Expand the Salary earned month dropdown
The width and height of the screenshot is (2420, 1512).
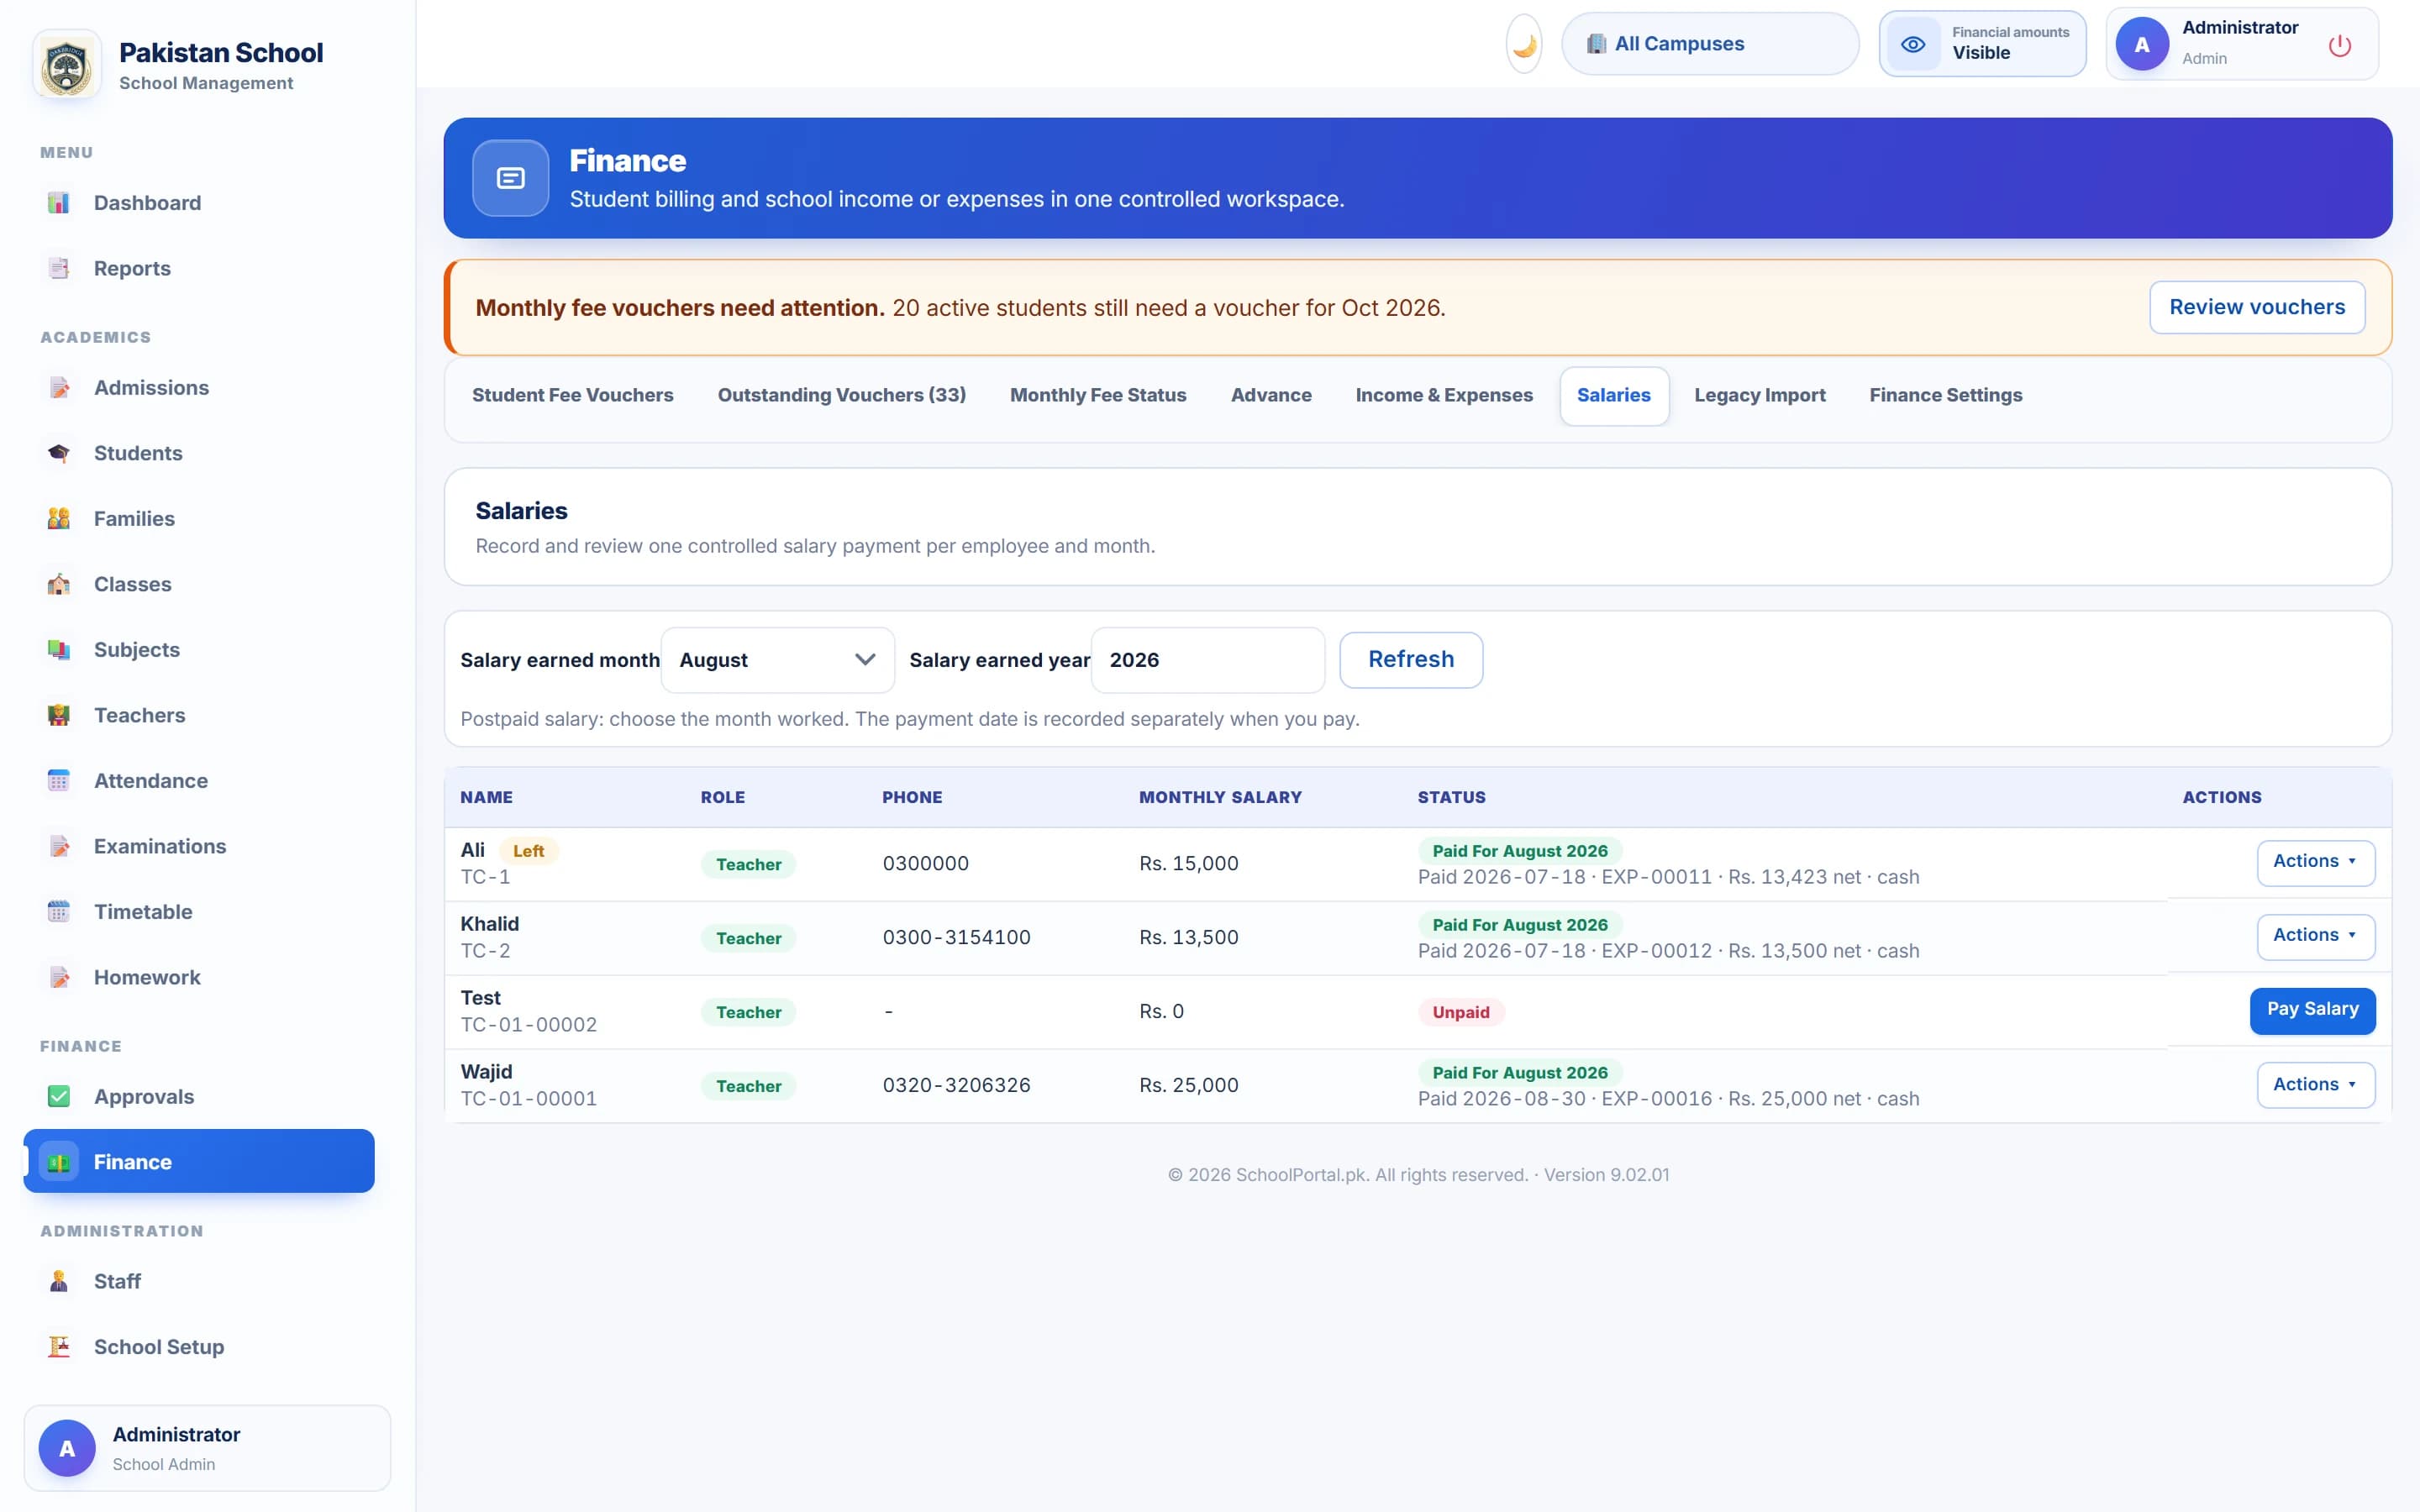click(x=777, y=660)
